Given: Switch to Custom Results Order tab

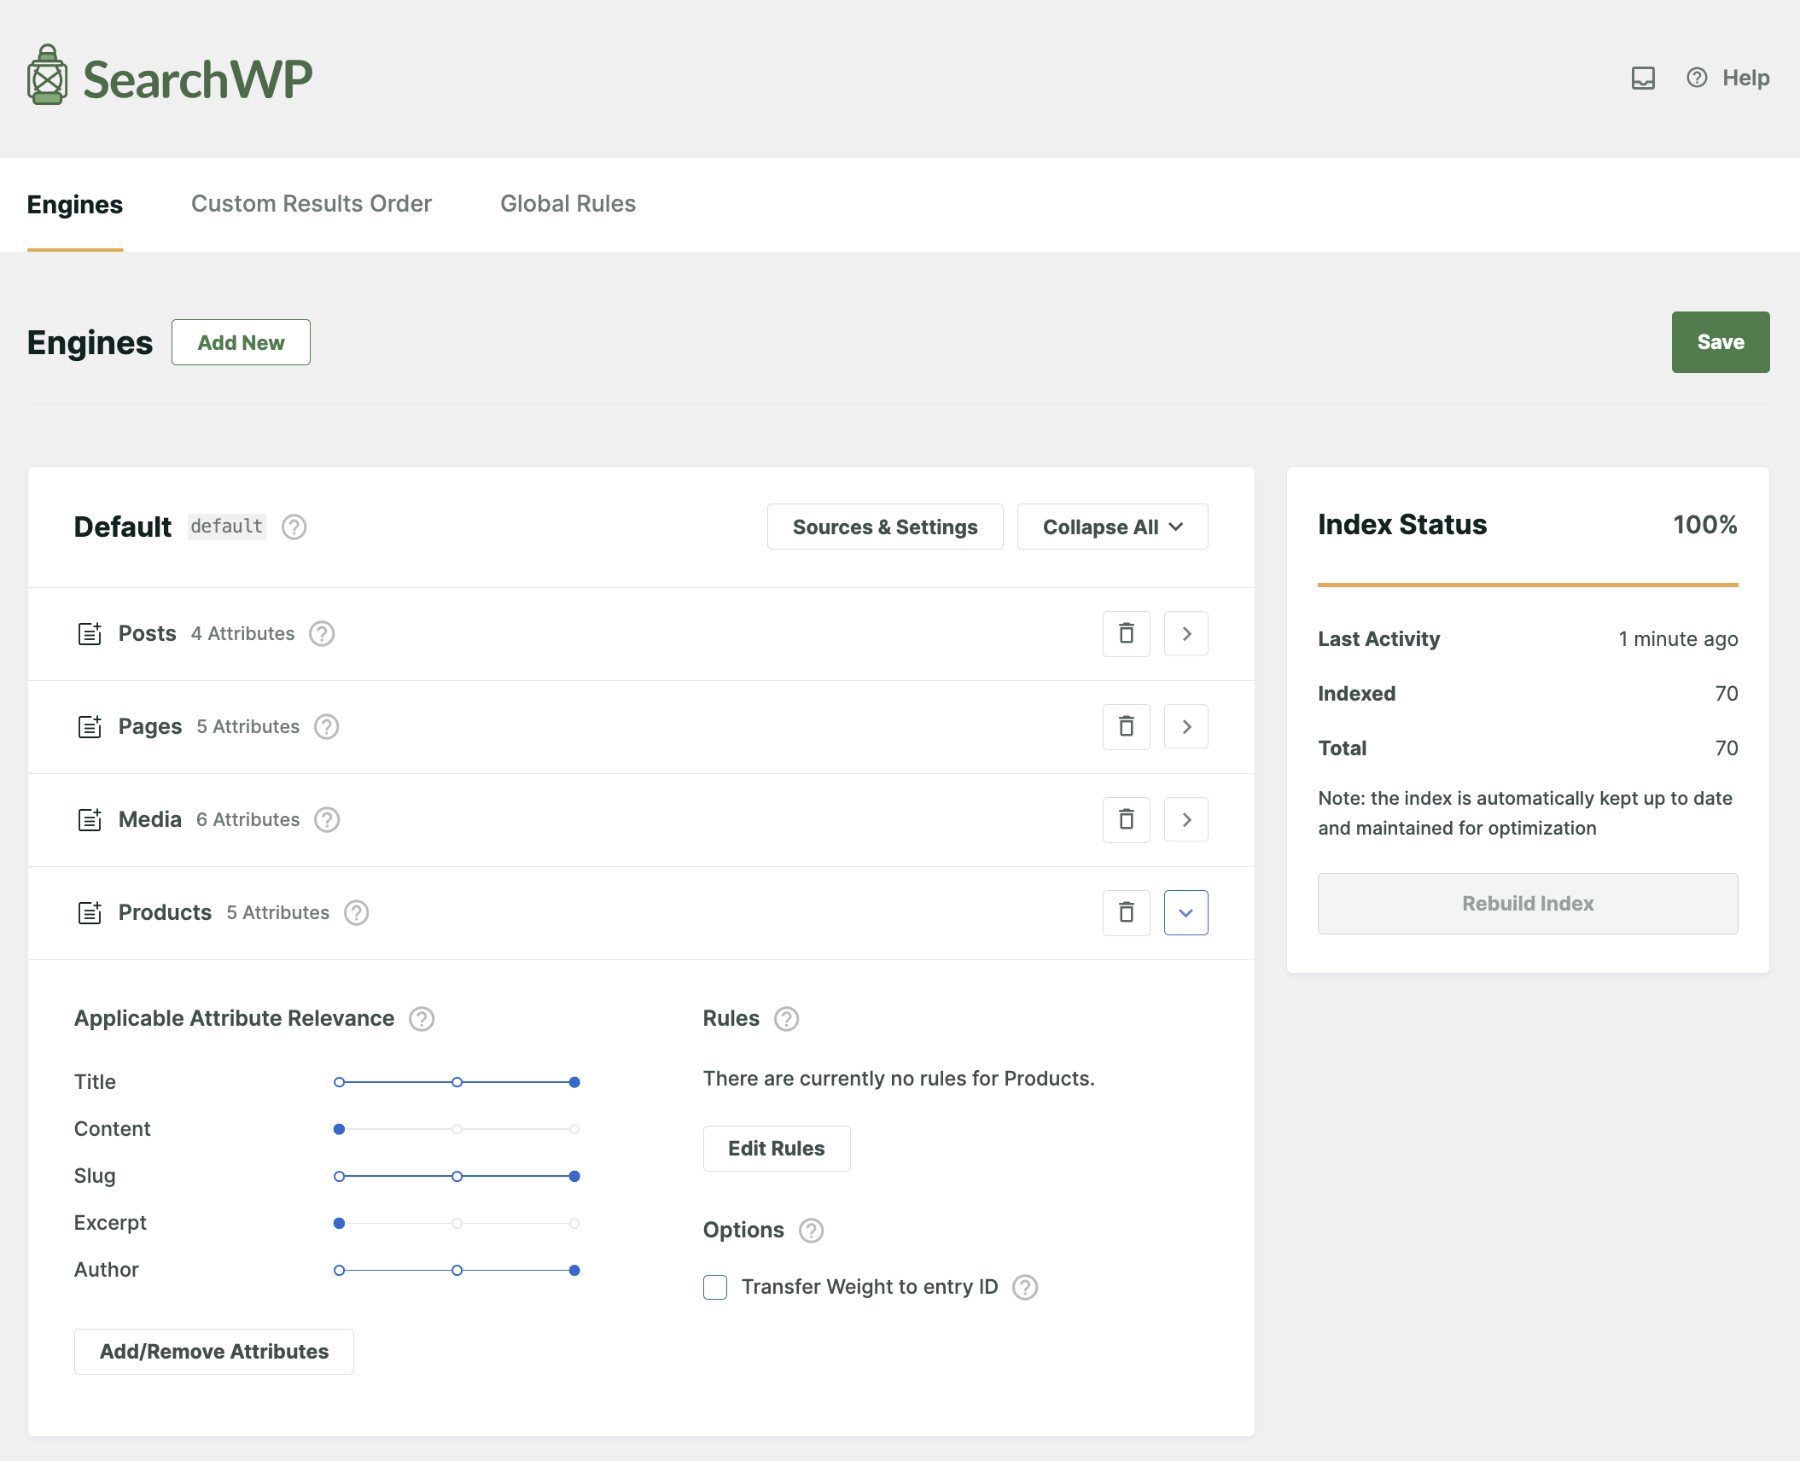Looking at the screenshot, I should click(311, 204).
